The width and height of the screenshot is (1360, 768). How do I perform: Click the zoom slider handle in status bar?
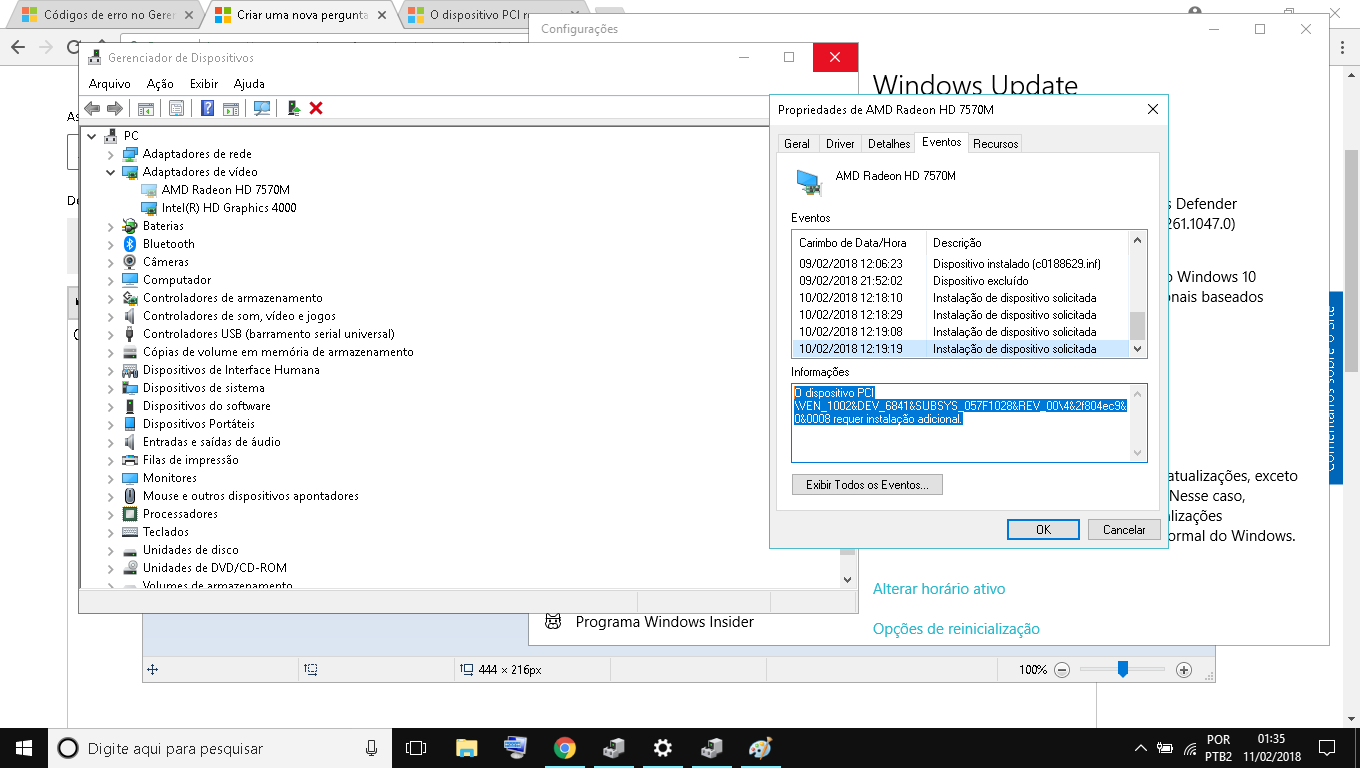pyautogui.click(x=1123, y=669)
